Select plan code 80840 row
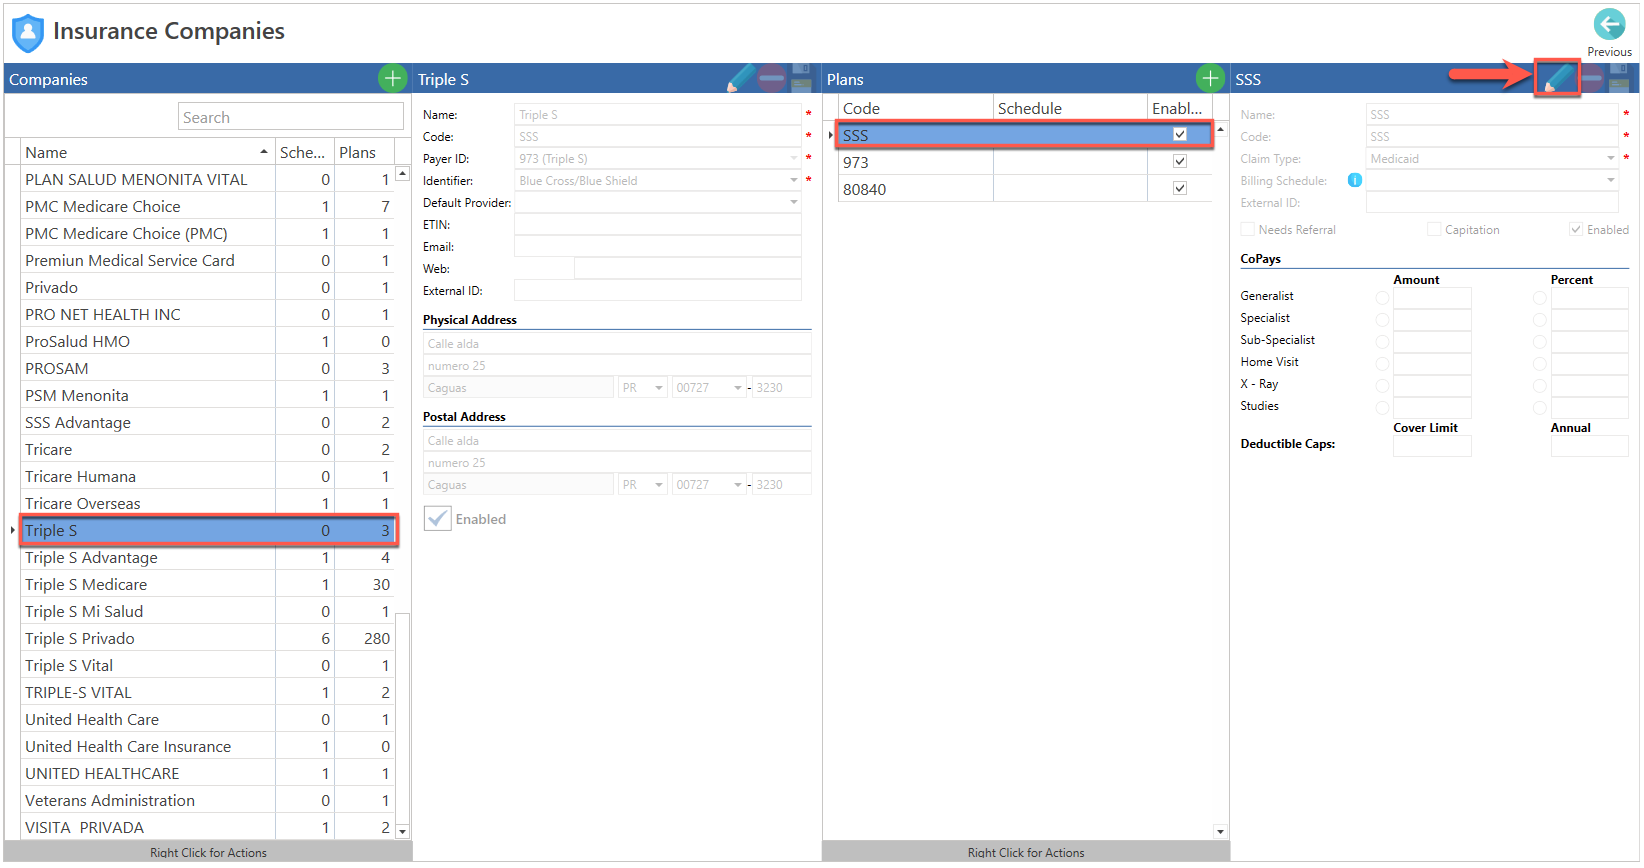 [1025, 188]
